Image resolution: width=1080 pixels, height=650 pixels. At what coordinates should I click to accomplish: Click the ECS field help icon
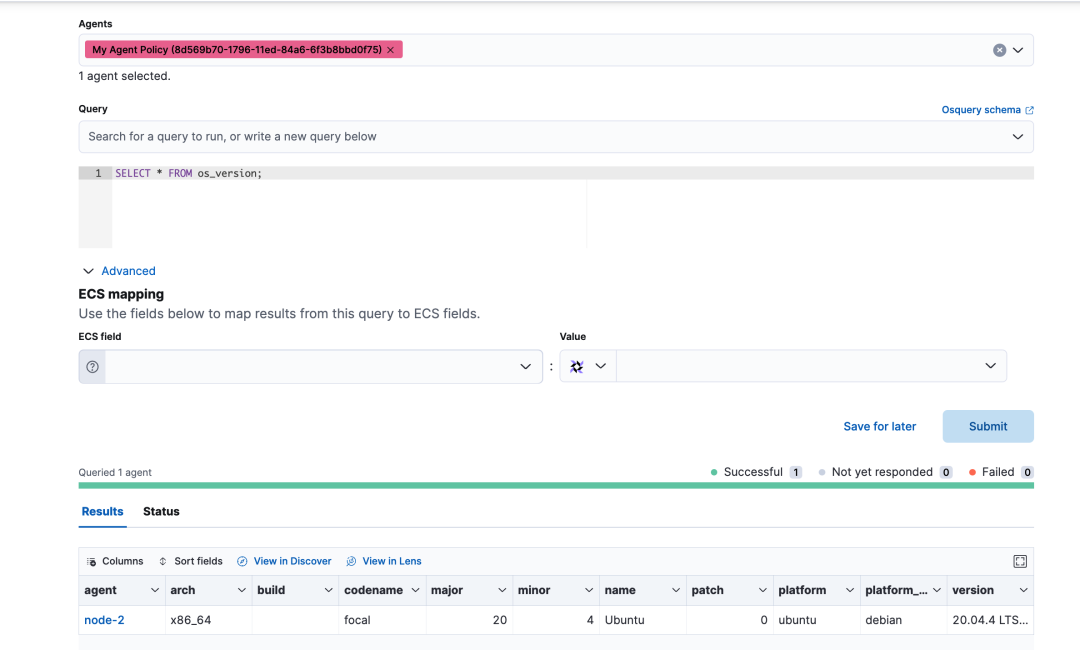click(93, 367)
